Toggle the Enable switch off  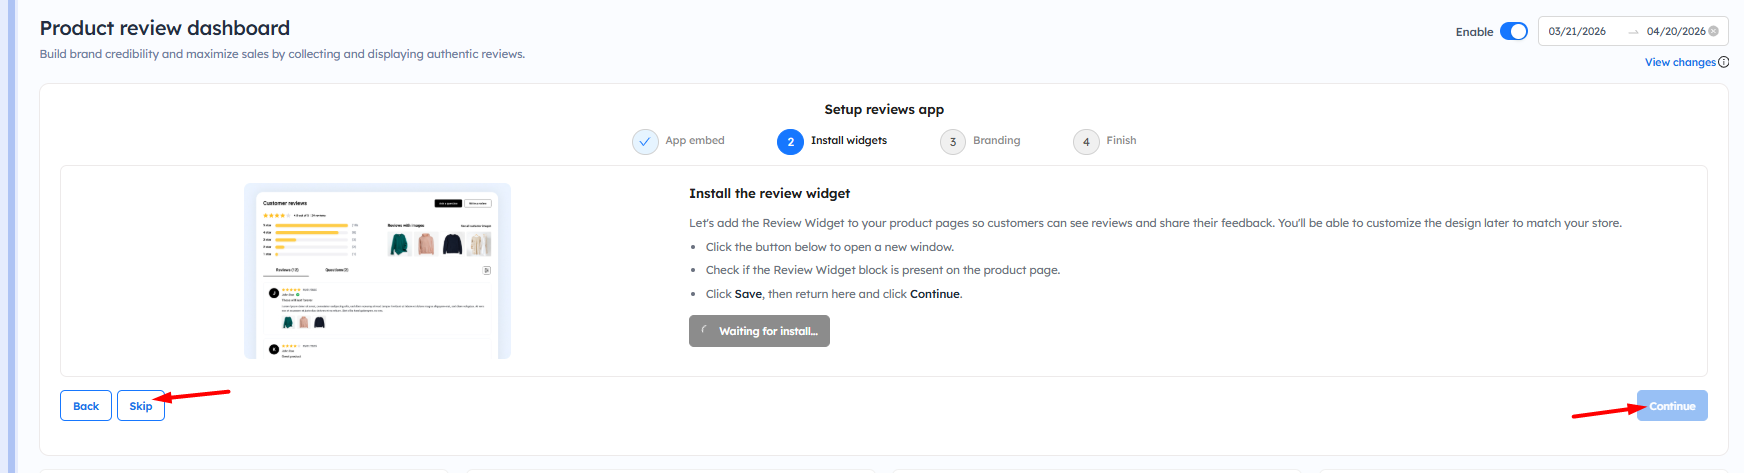tap(1513, 32)
